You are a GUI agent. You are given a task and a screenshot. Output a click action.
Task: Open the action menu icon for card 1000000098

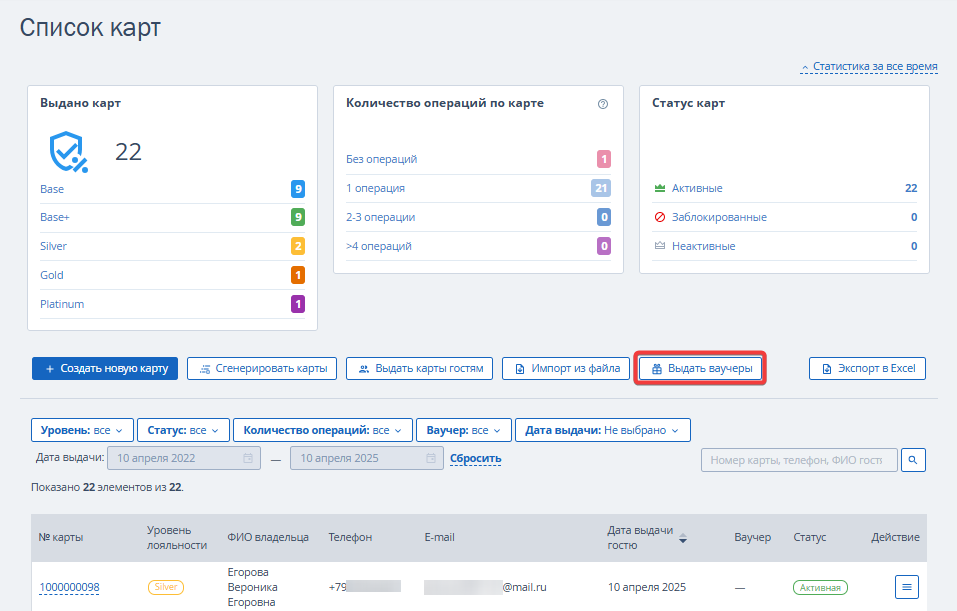coord(906,587)
